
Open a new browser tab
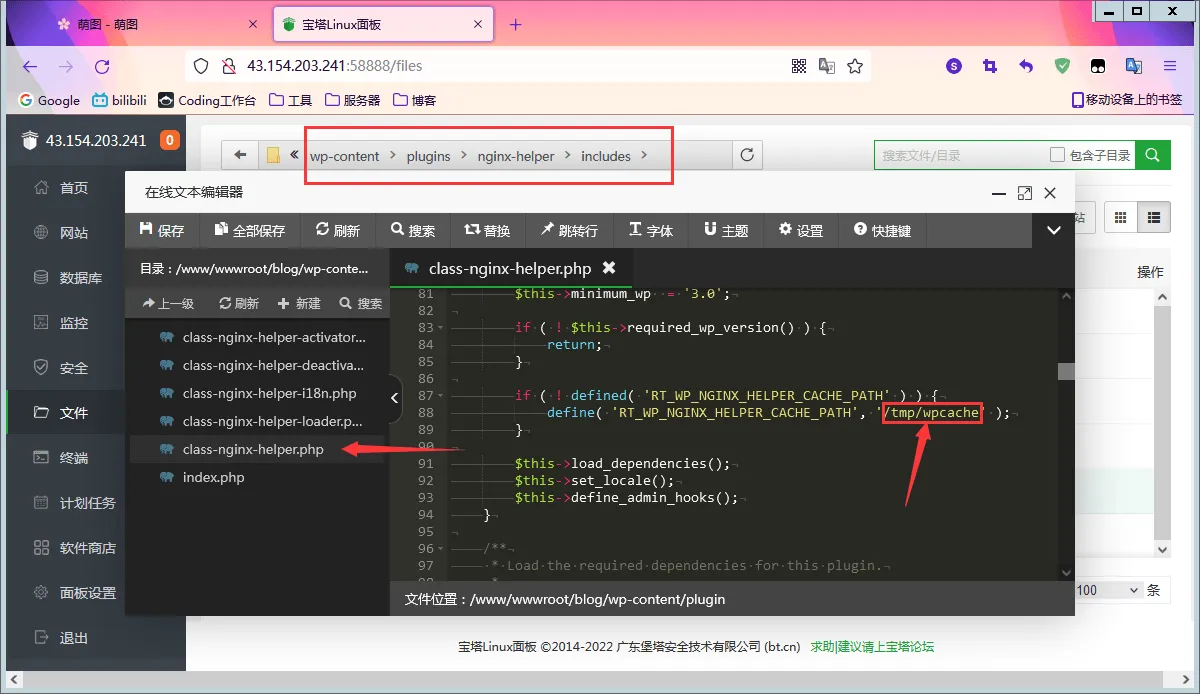tap(516, 24)
